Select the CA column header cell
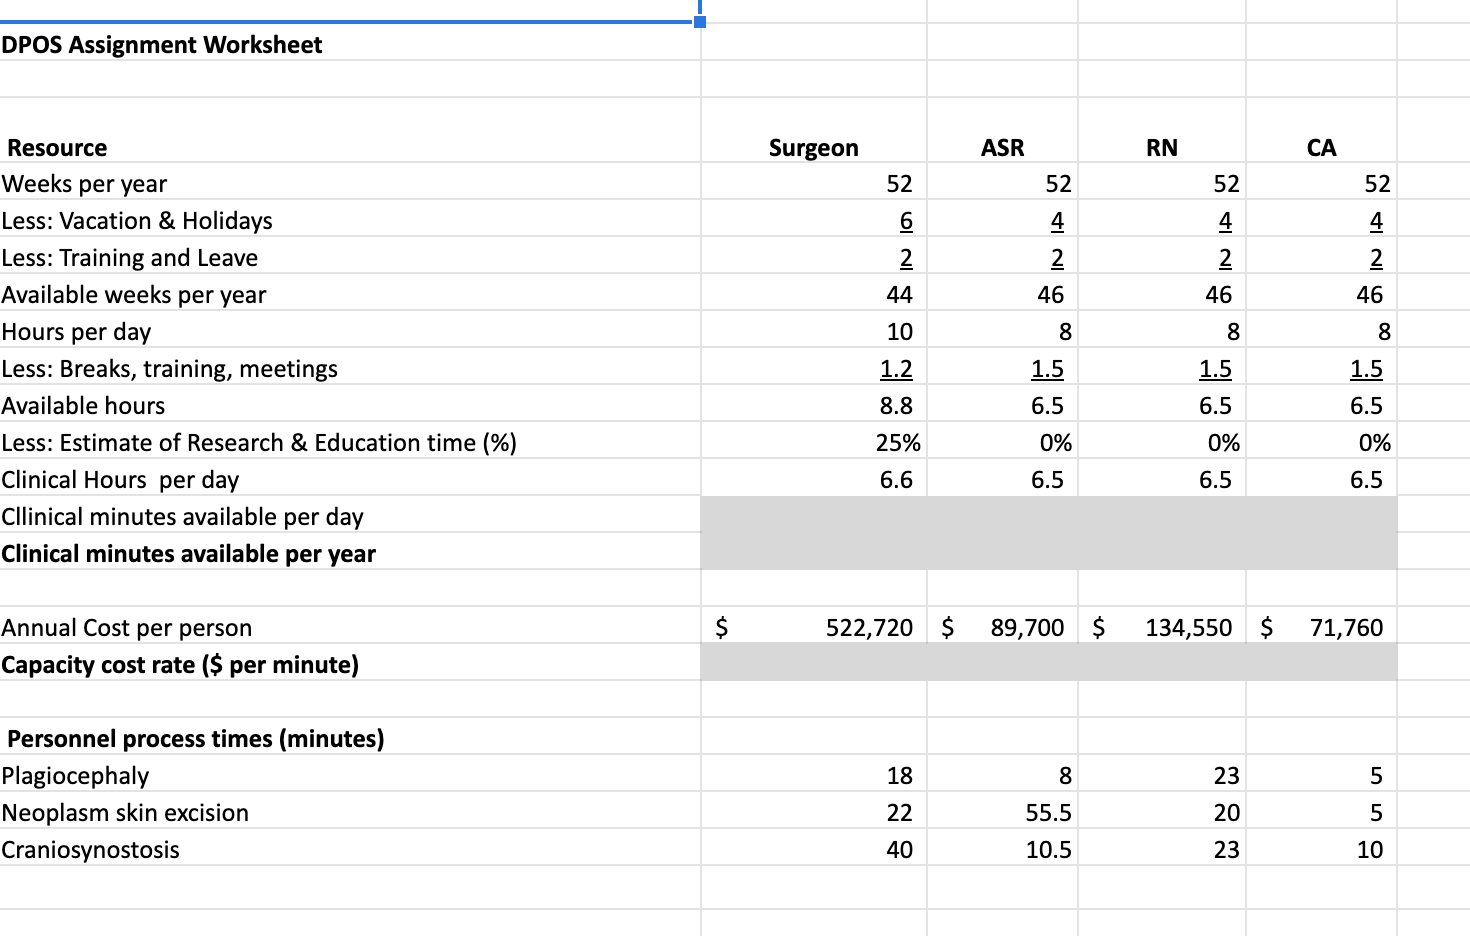This screenshot has height=936, width=1470. 1321,147
